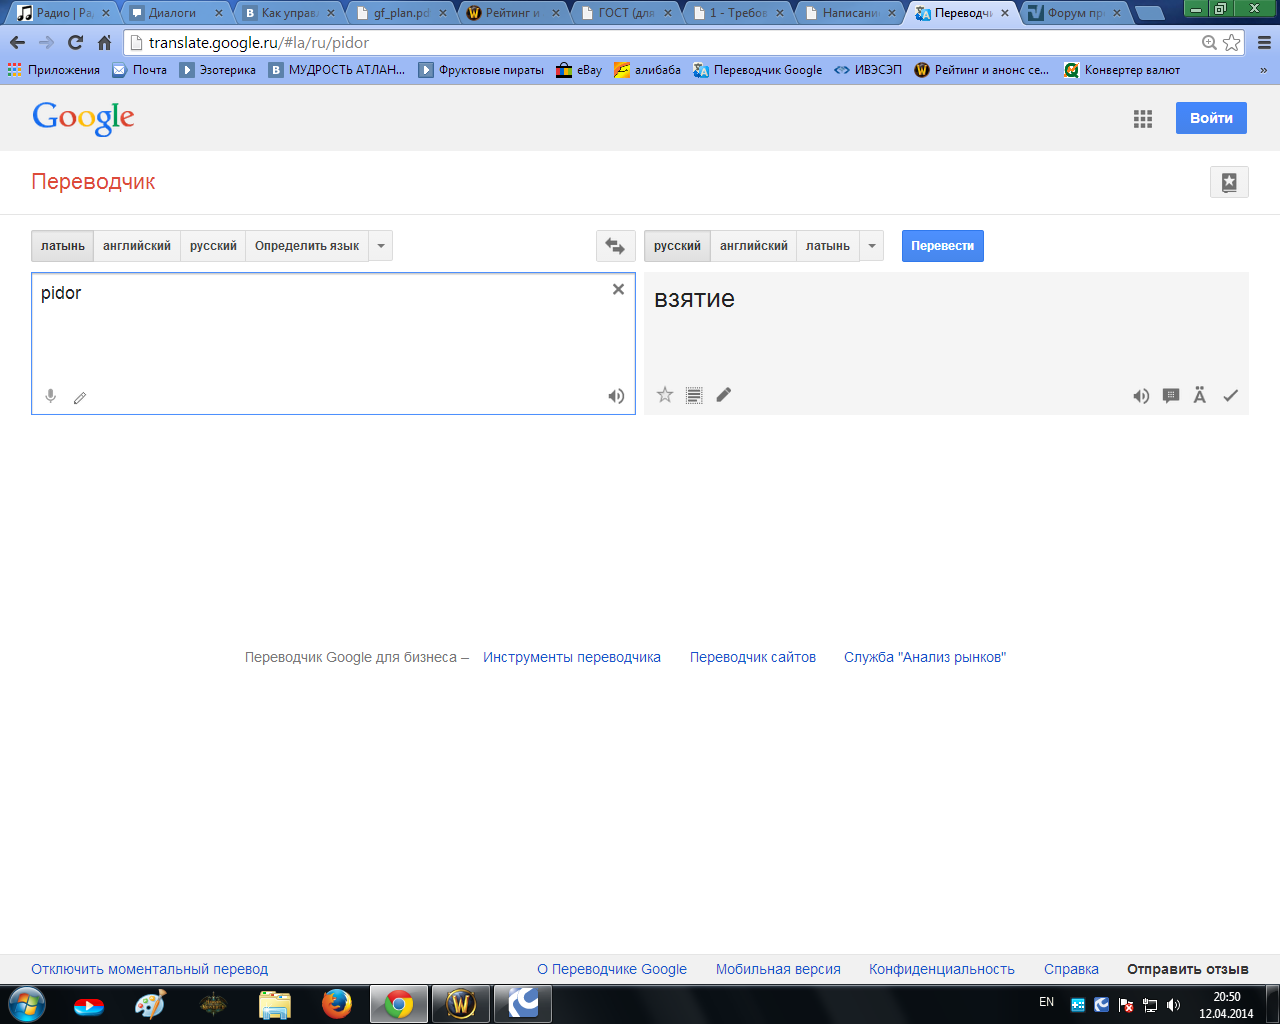Show example usage speech bubble icon

pyautogui.click(x=1171, y=396)
